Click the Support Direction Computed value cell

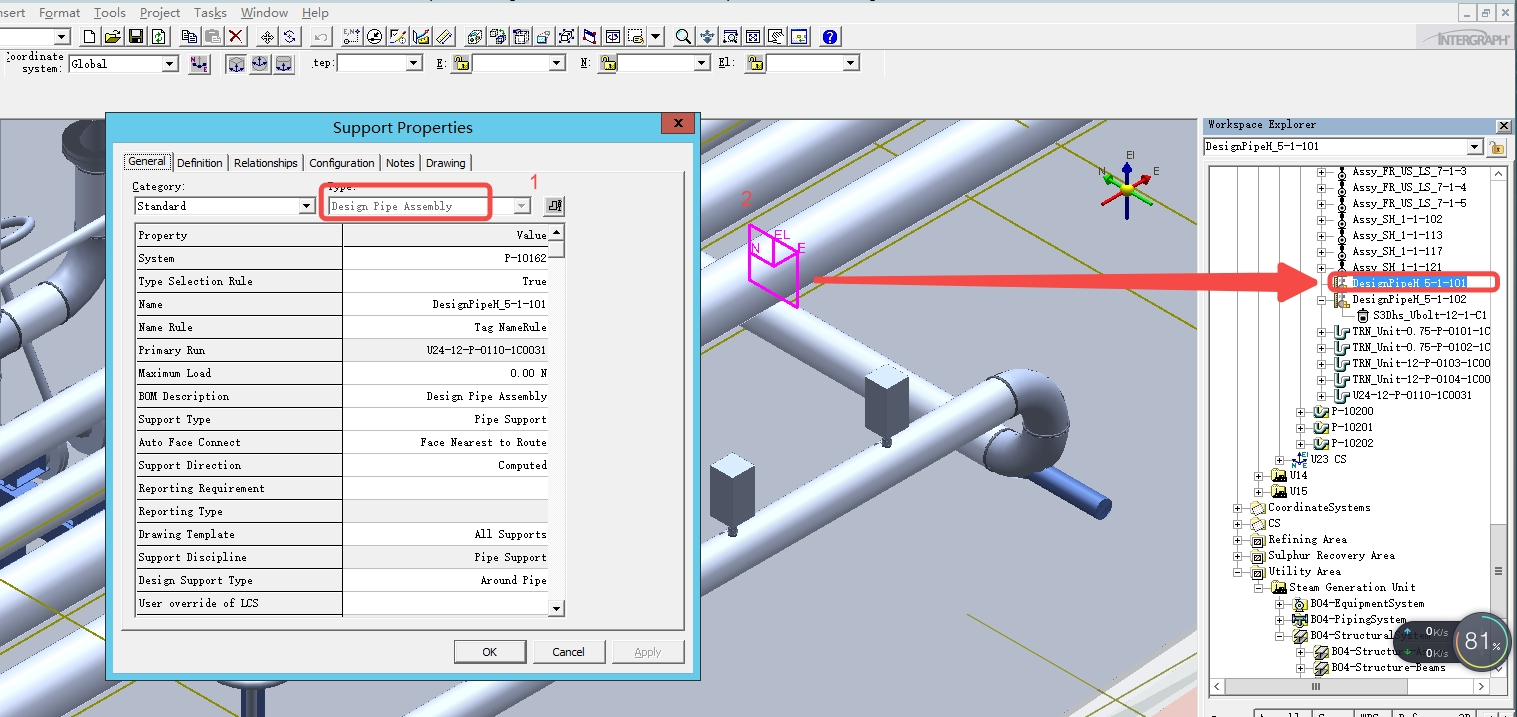(x=446, y=465)
